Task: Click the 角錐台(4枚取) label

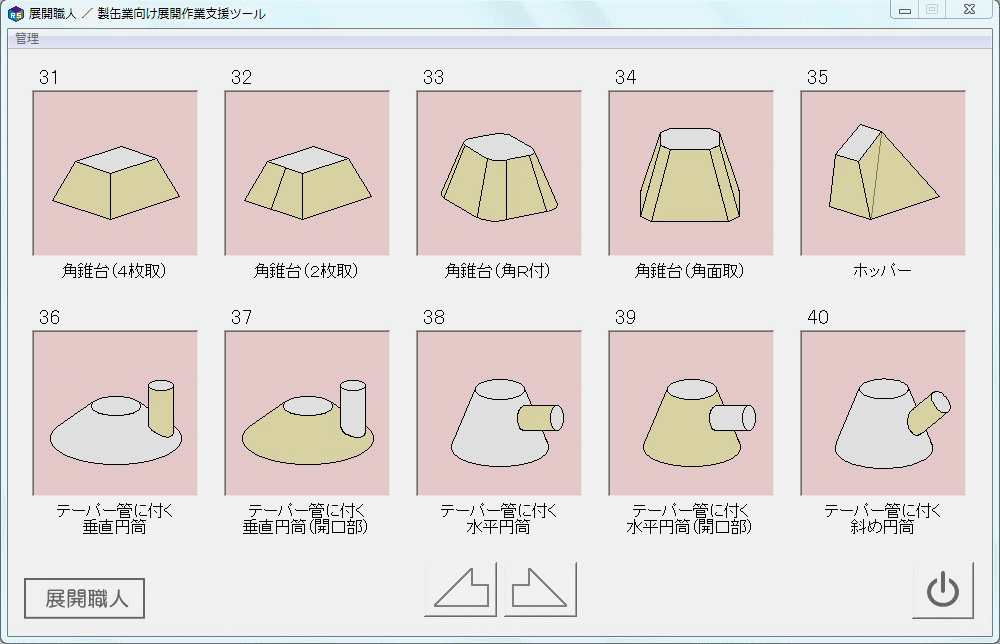Action: click(114, 271)
